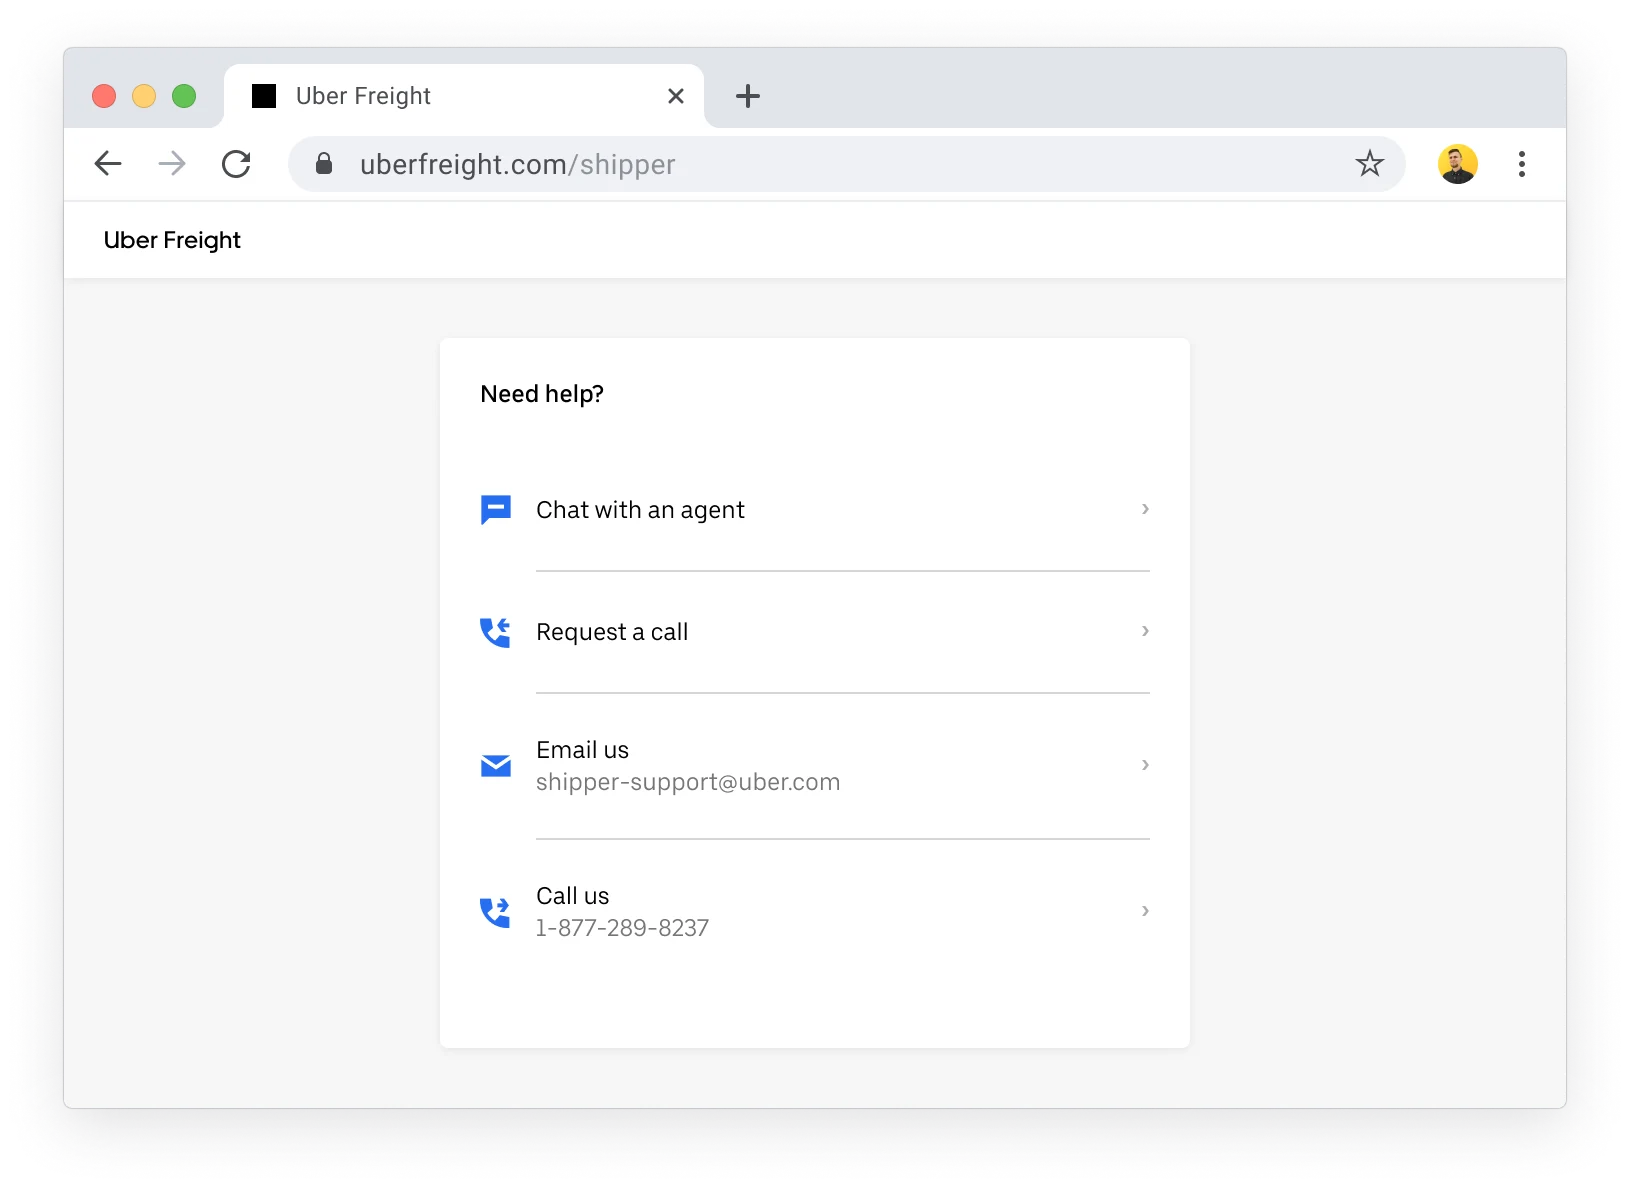Click the Need help? heading
Viewport: 1630px width, 1188px height.
(542, 394)
